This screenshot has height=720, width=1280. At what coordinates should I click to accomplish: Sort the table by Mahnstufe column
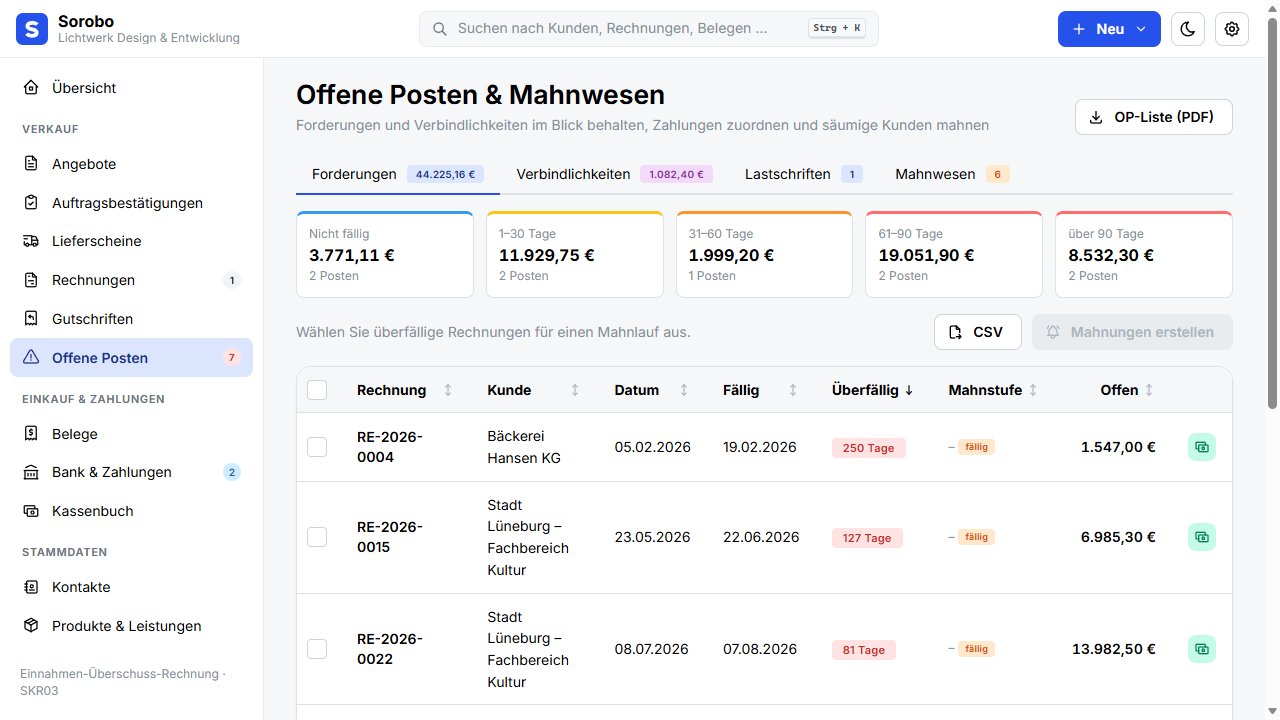click(993, 390)
